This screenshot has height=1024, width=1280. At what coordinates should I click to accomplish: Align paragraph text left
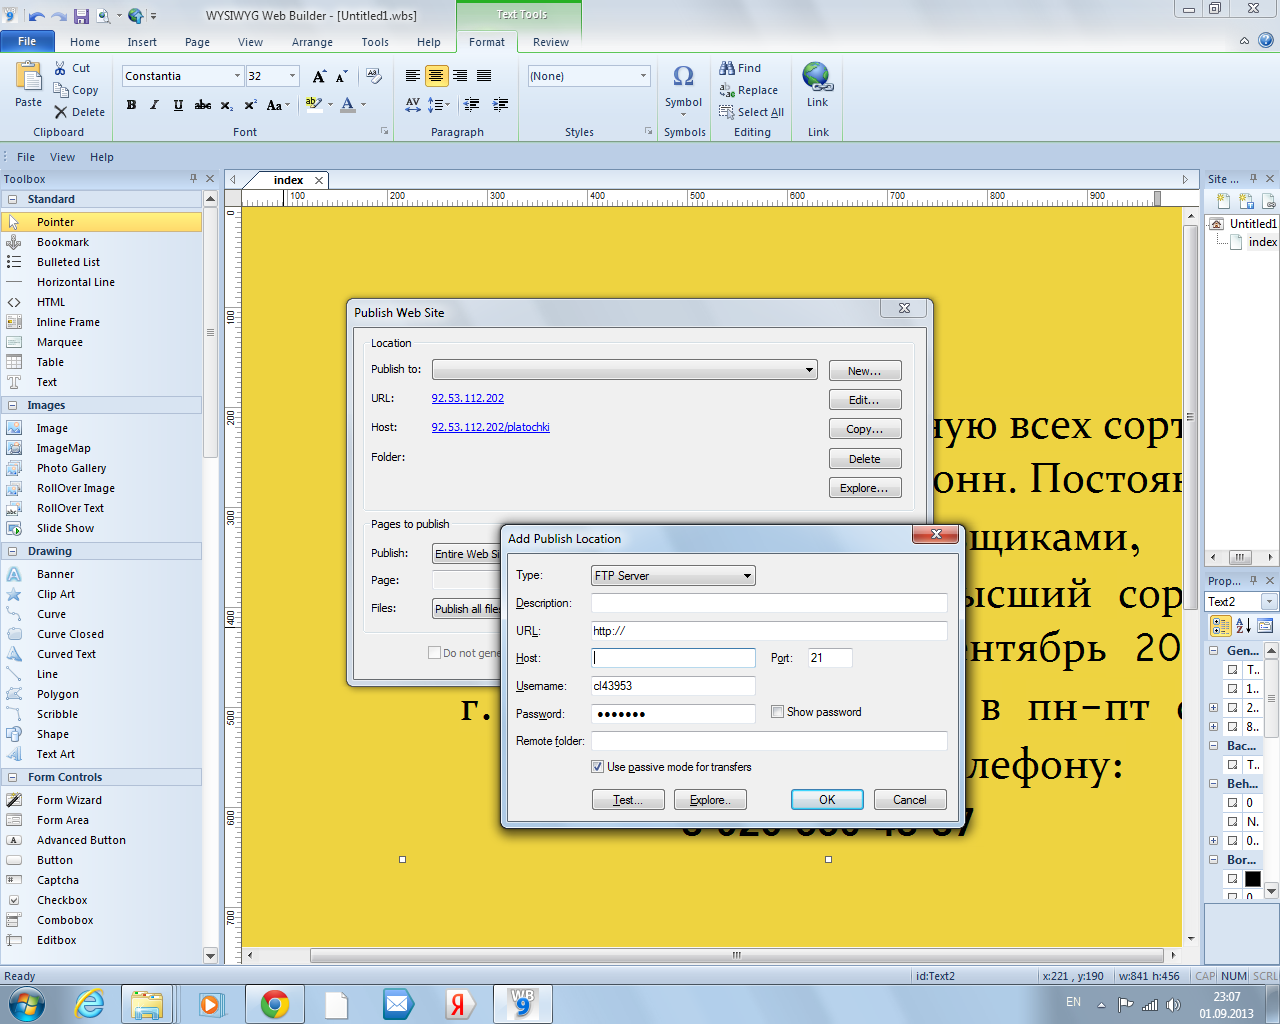[412, 76]
